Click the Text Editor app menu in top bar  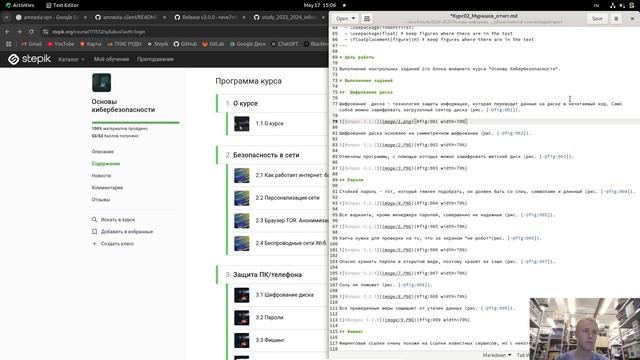(x=62, y=5)
